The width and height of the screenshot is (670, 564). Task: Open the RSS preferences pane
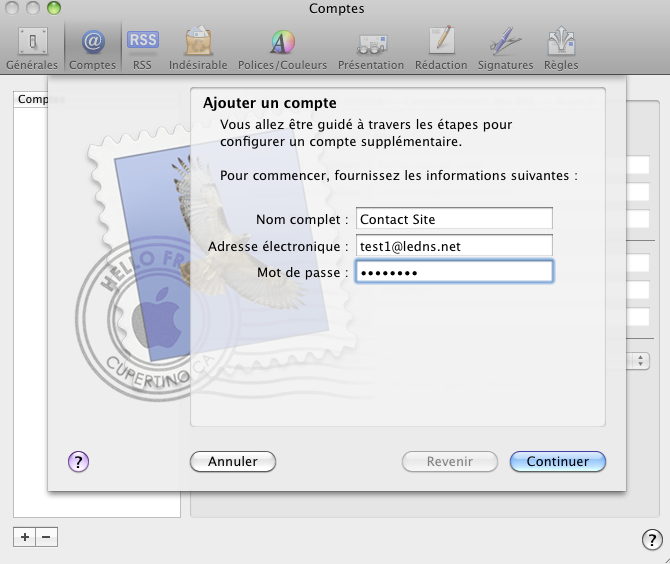[x=142, y=48]
